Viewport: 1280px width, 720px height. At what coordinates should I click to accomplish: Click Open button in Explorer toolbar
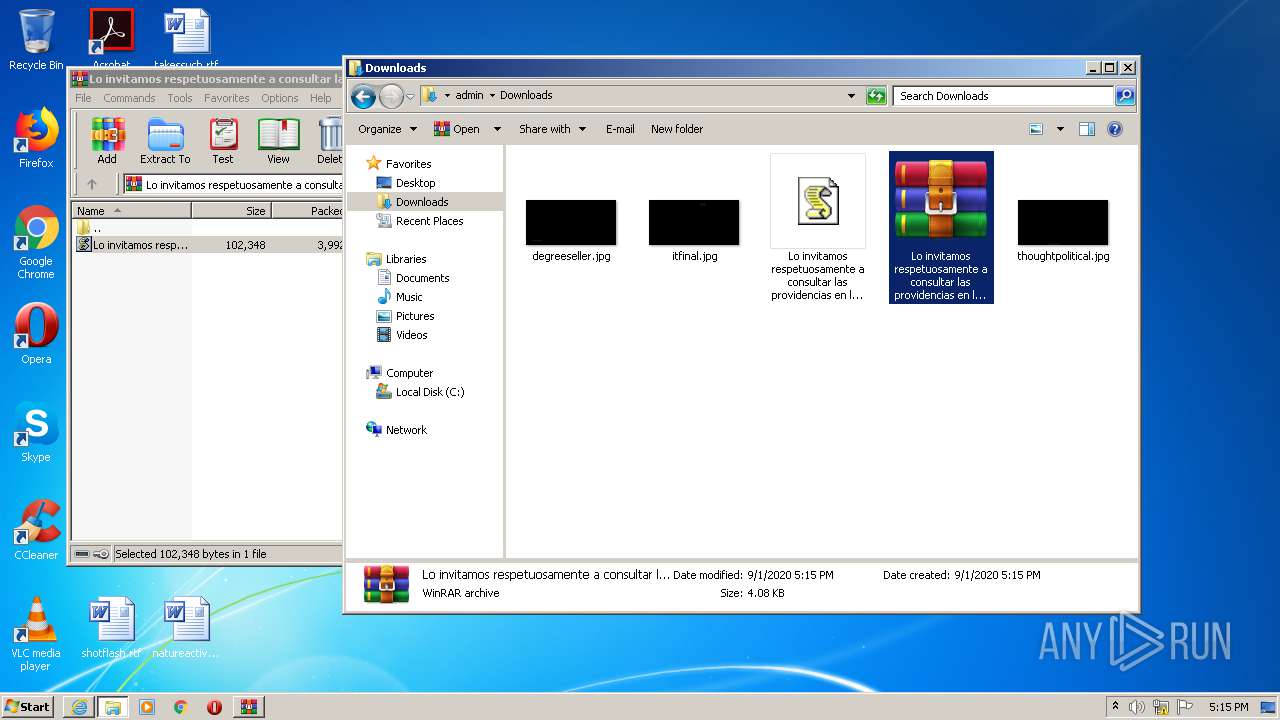pyautogui.click(x=456, y=129)
